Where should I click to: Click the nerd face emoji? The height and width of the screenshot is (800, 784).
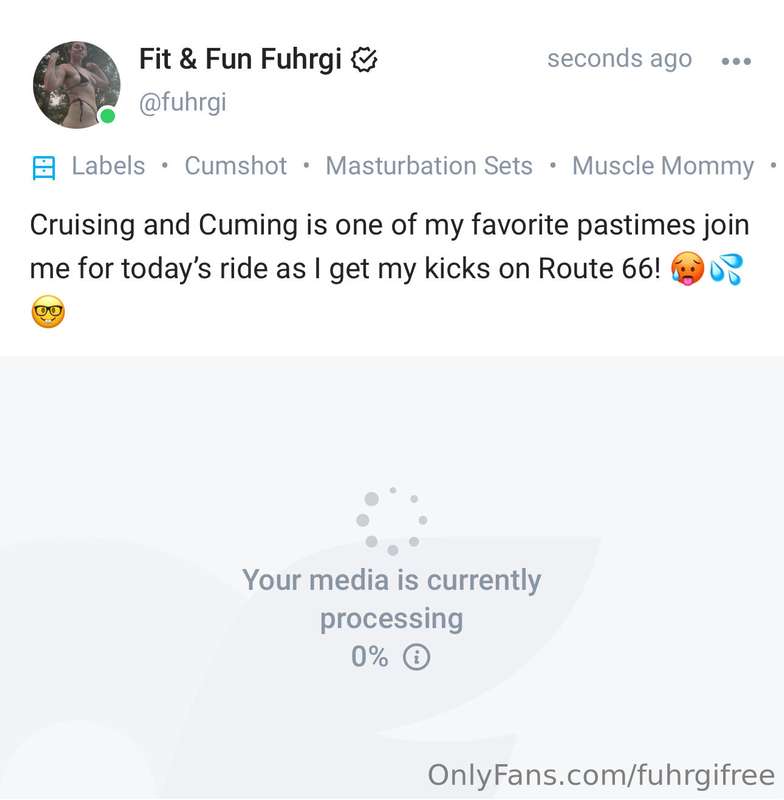point(48,314)
